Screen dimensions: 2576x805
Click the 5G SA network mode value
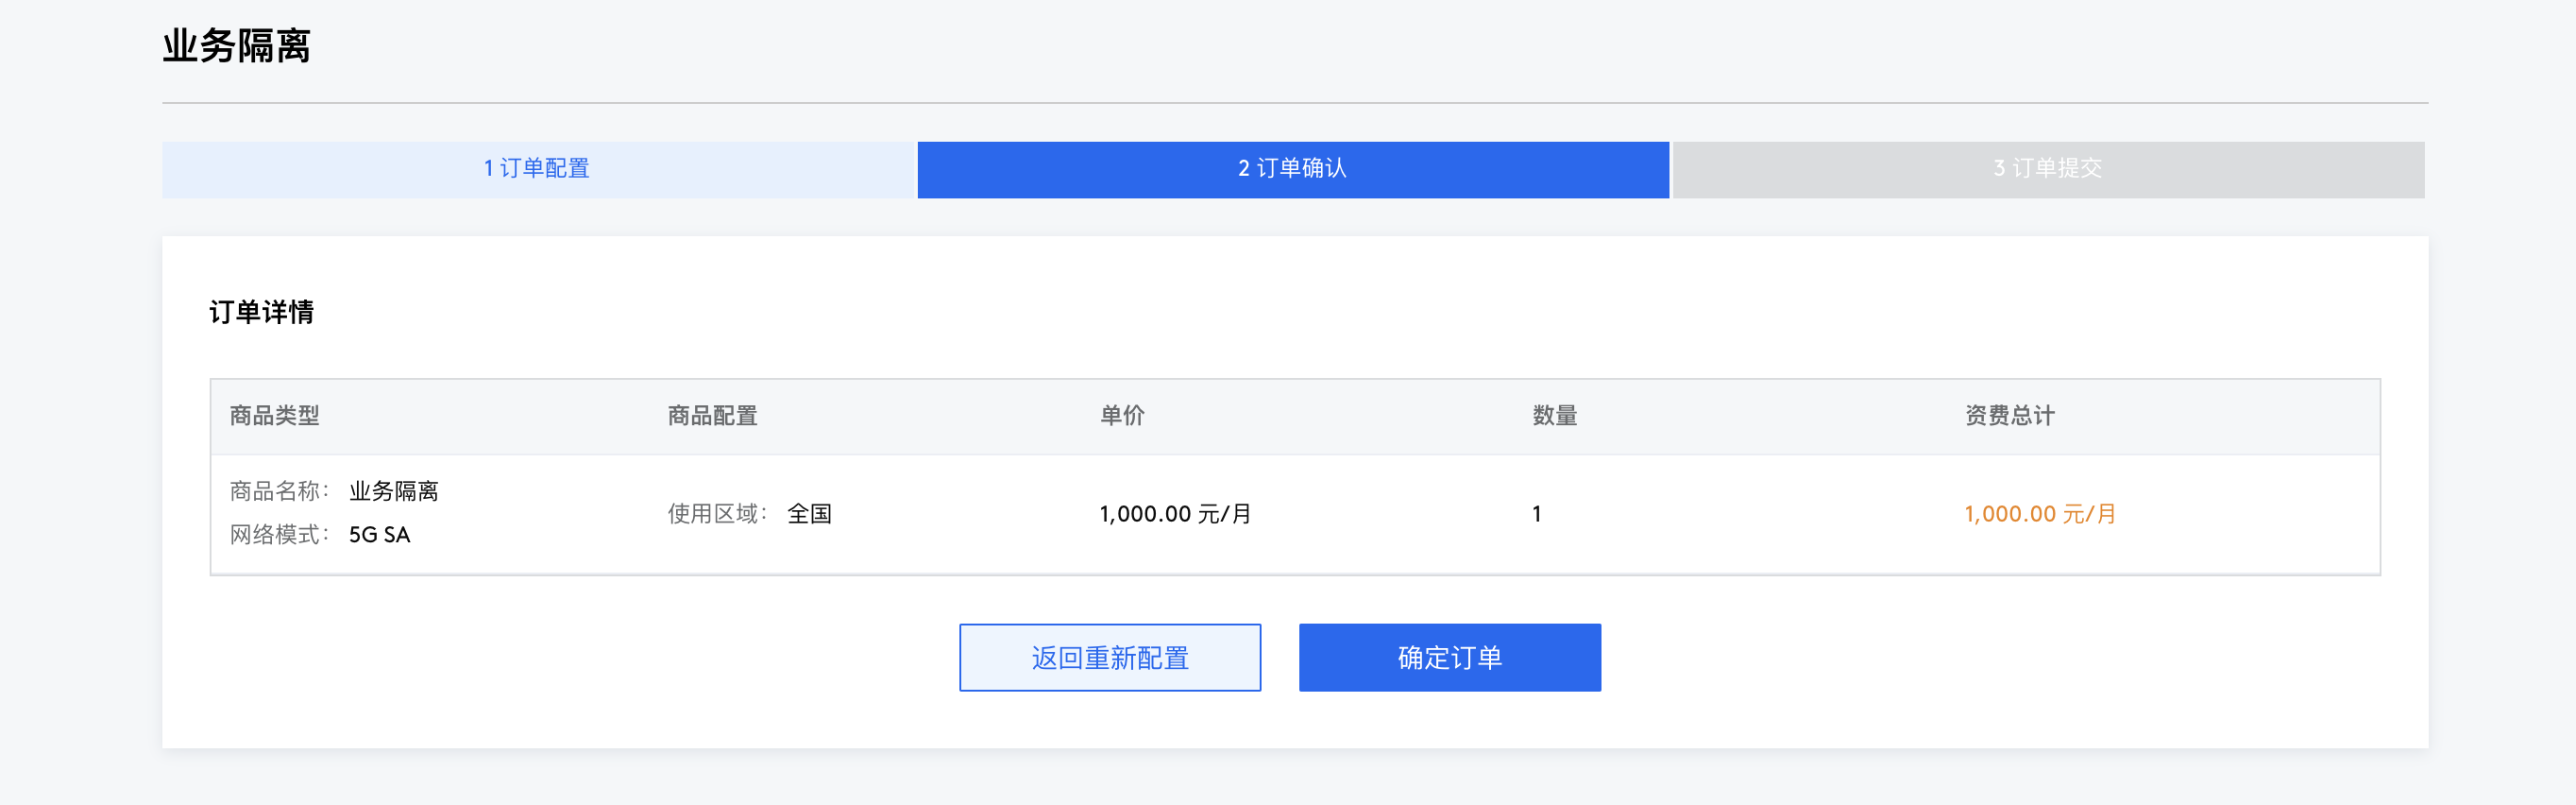(379, 535)
